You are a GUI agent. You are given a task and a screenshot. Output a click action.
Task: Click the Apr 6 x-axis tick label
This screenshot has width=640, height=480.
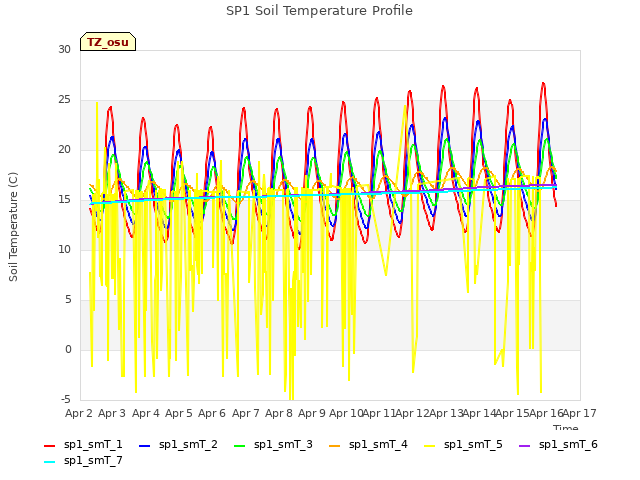coord(212,413)
